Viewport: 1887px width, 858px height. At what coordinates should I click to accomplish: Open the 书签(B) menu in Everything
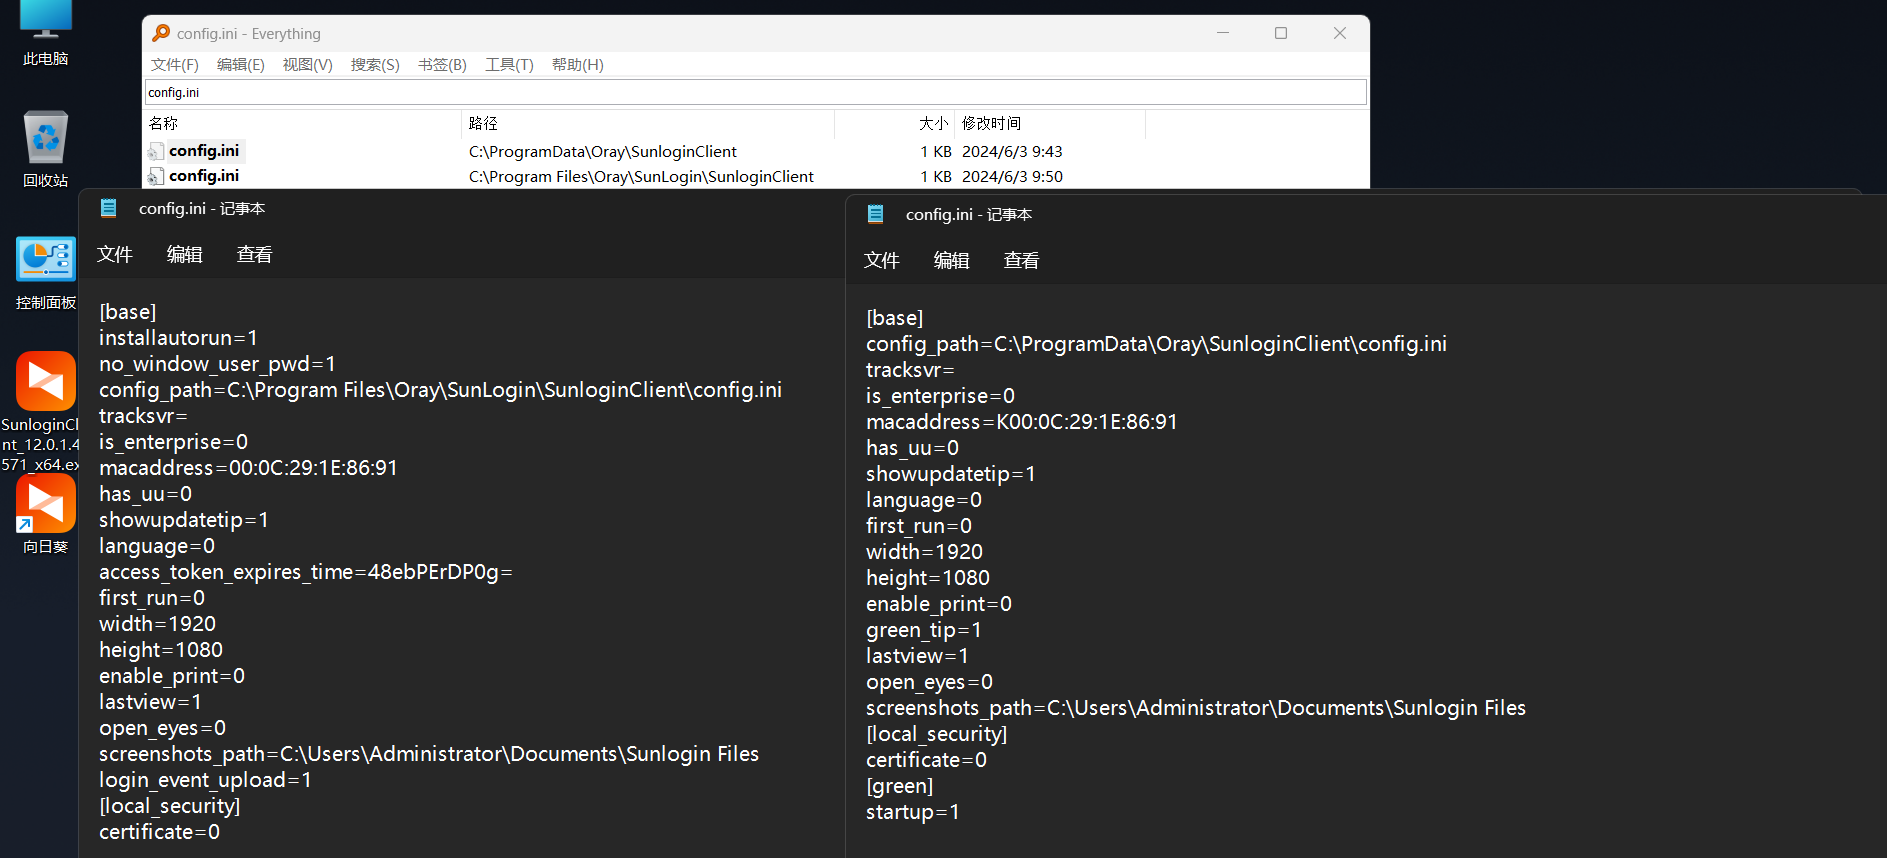tap(442, 65)
